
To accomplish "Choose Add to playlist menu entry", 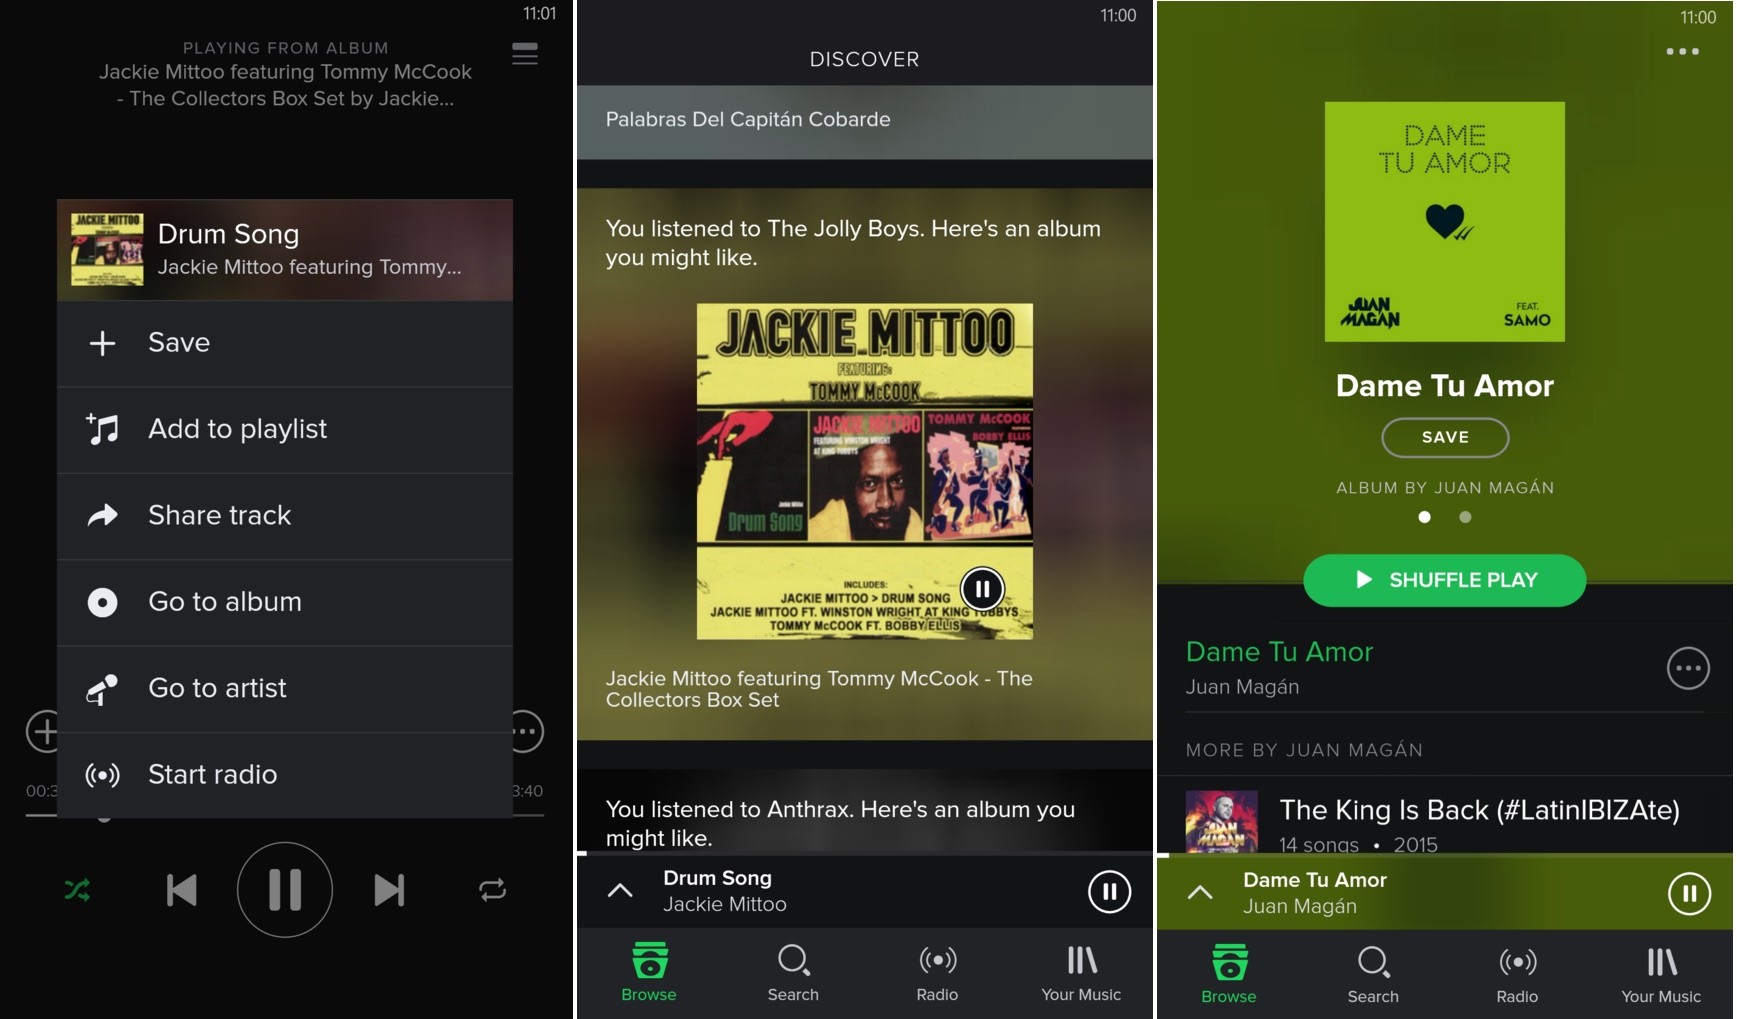I will coord(285,429).
